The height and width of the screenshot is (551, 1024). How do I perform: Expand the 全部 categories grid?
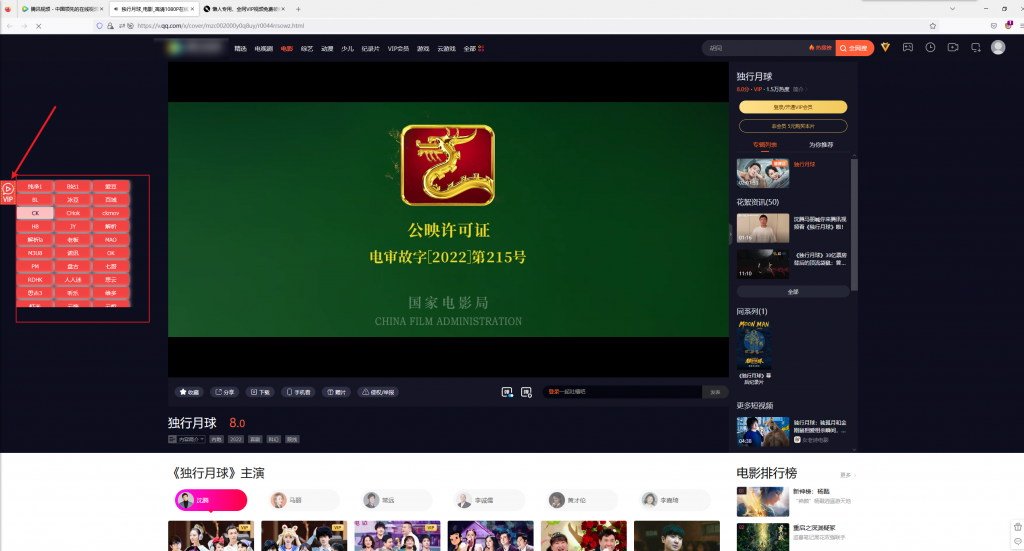click(x=473, y=48)
